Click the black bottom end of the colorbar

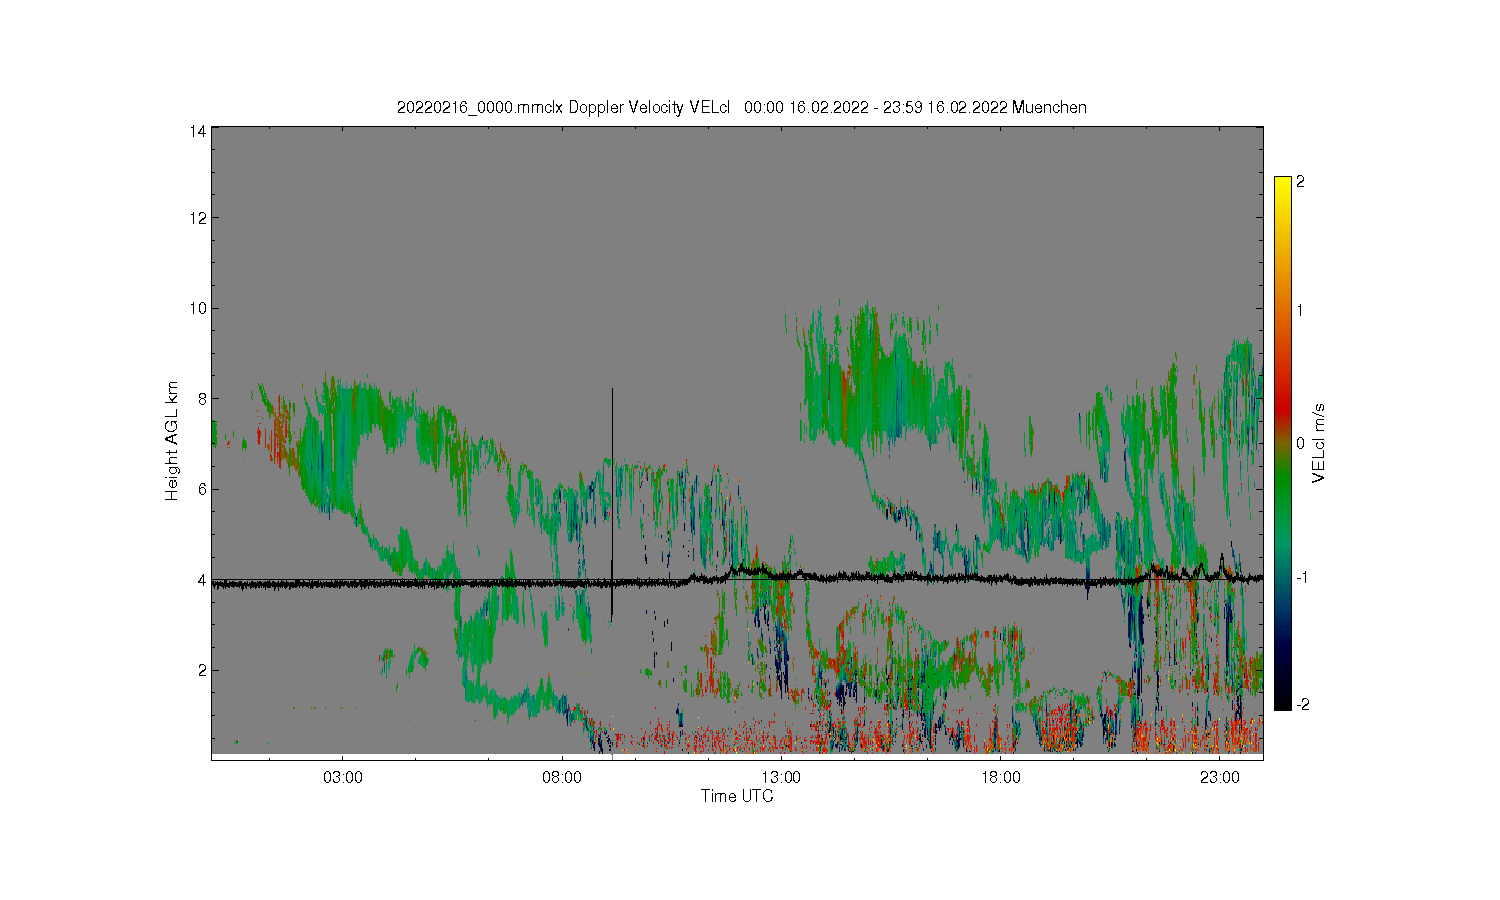click(1282, 703)
